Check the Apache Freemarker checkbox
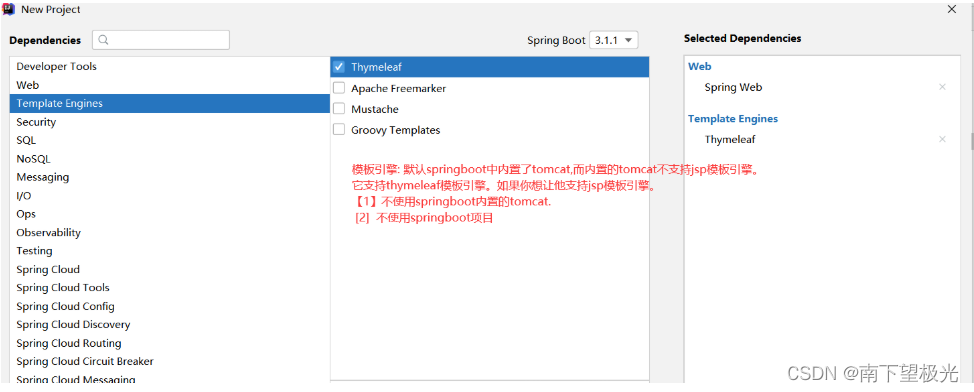This screenshot has width=974, height=392. click(x=339, y=88)
